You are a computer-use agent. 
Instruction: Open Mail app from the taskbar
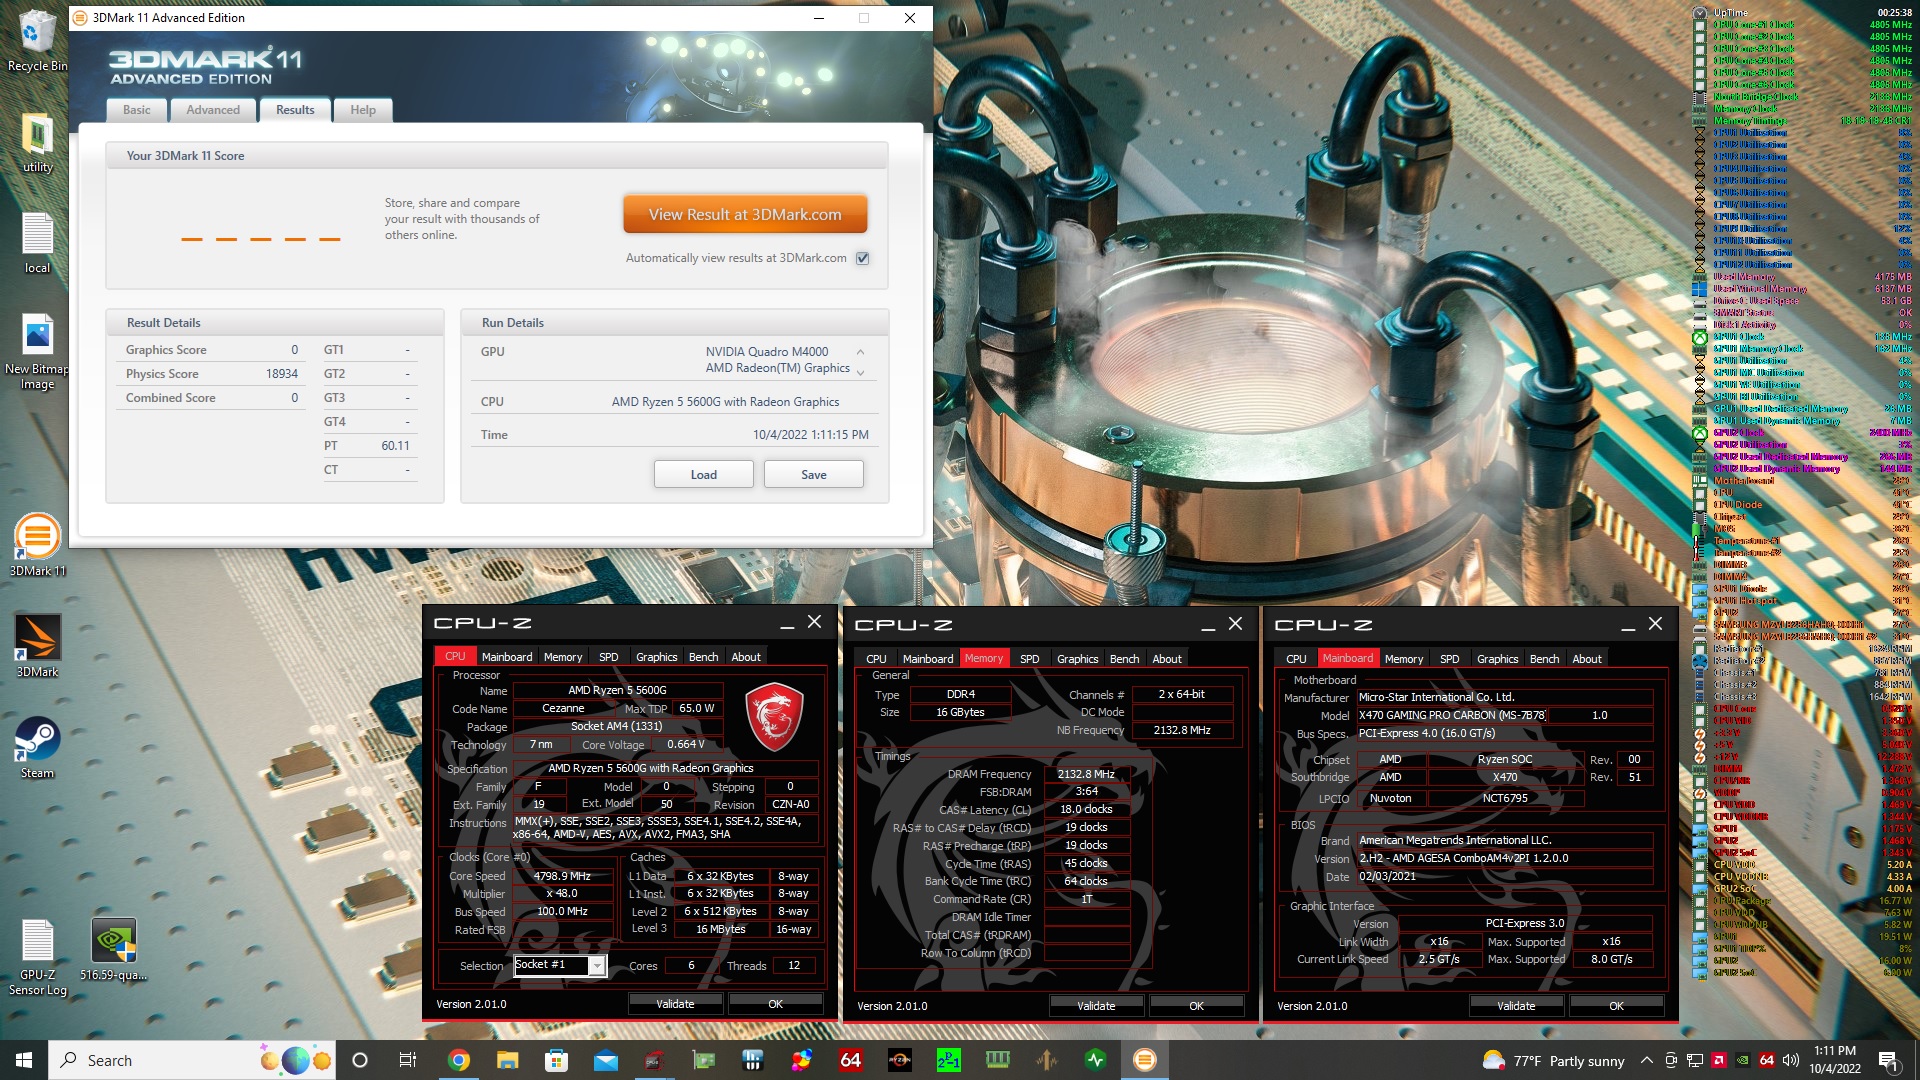[x=605, y=1060]
